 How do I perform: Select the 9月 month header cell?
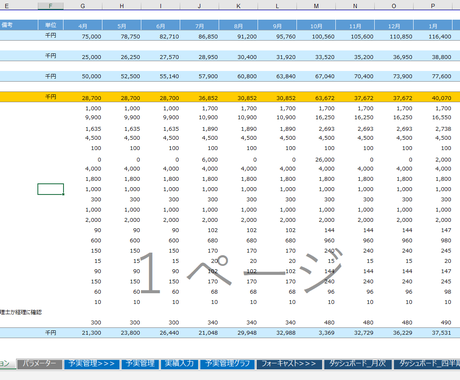tap(277, 25)
